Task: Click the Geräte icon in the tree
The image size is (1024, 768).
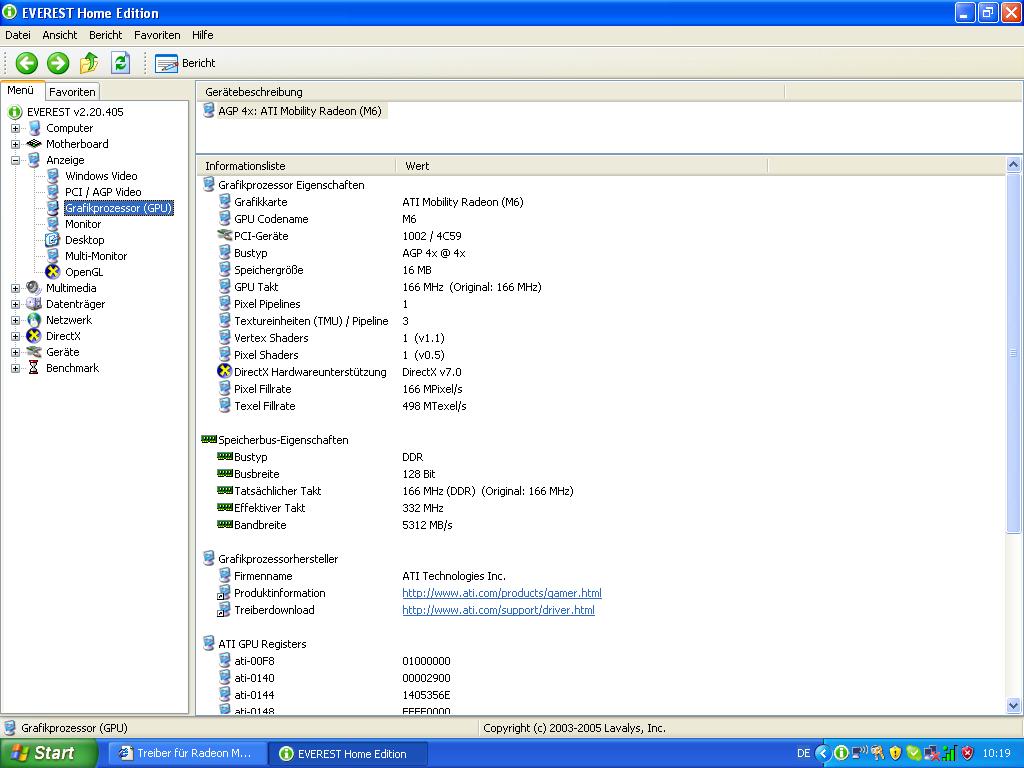Action: coord(34,352)
